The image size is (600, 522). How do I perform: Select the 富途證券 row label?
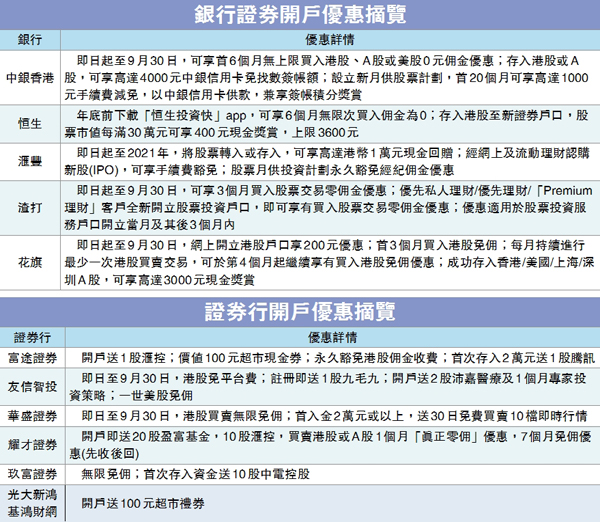coord(31,355)
